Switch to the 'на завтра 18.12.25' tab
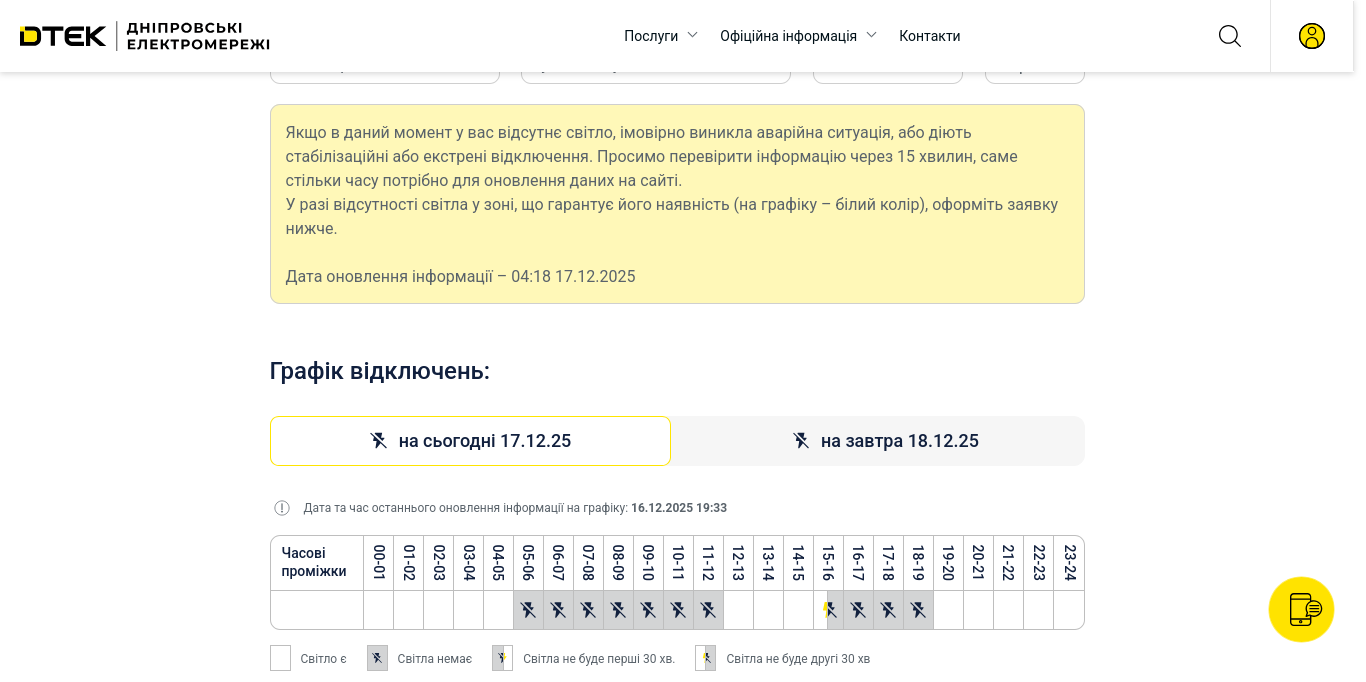1366x682 pixels. click(x=878, y=441)
